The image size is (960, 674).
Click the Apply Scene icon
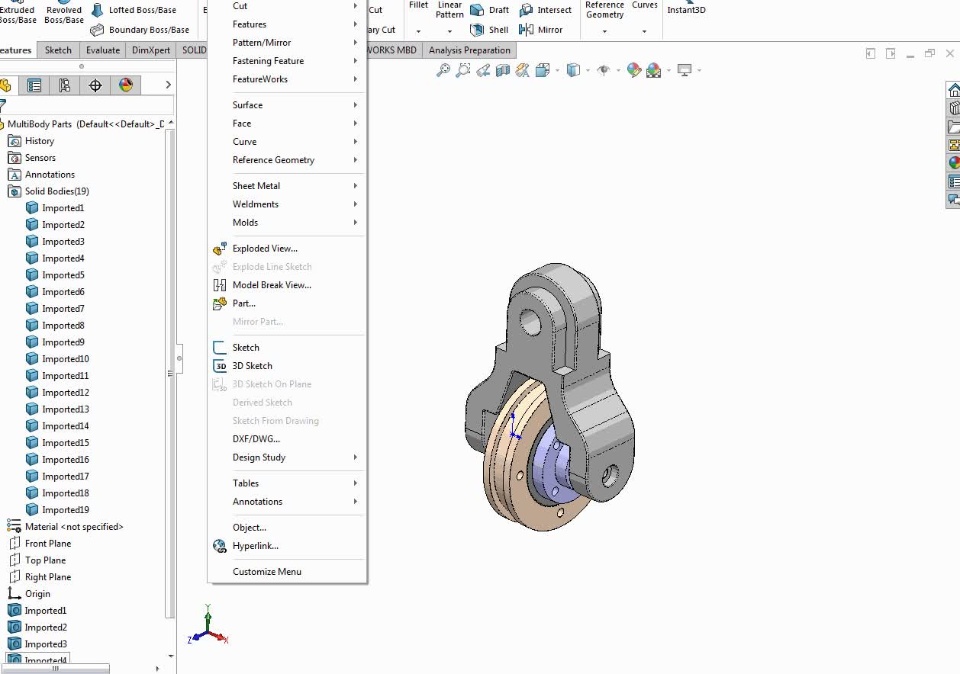[654, 70]
